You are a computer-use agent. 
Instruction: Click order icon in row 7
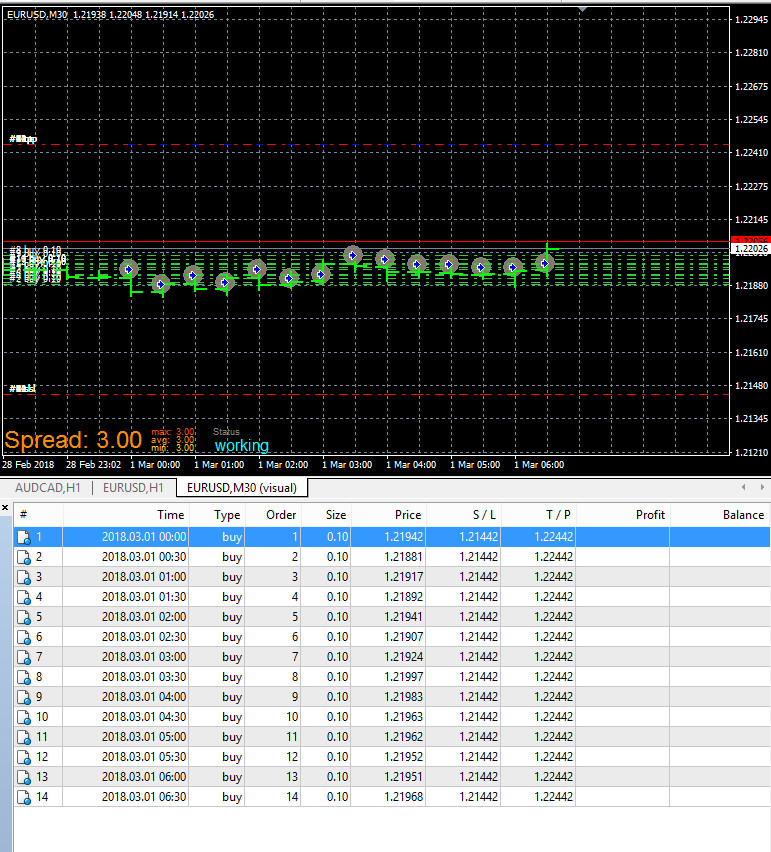coord(24,657)
